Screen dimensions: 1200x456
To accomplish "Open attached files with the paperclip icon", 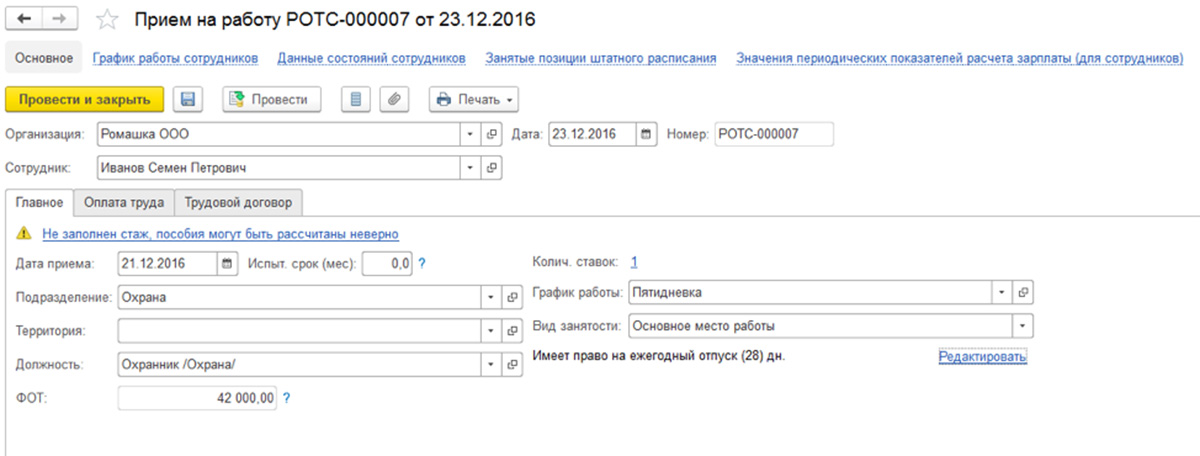I will click(394, 99).
